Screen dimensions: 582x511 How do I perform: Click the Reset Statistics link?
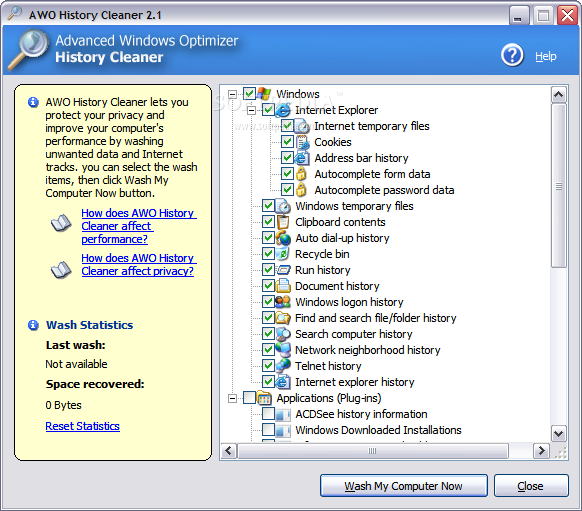pyautogui.click(x=82, y=426)
